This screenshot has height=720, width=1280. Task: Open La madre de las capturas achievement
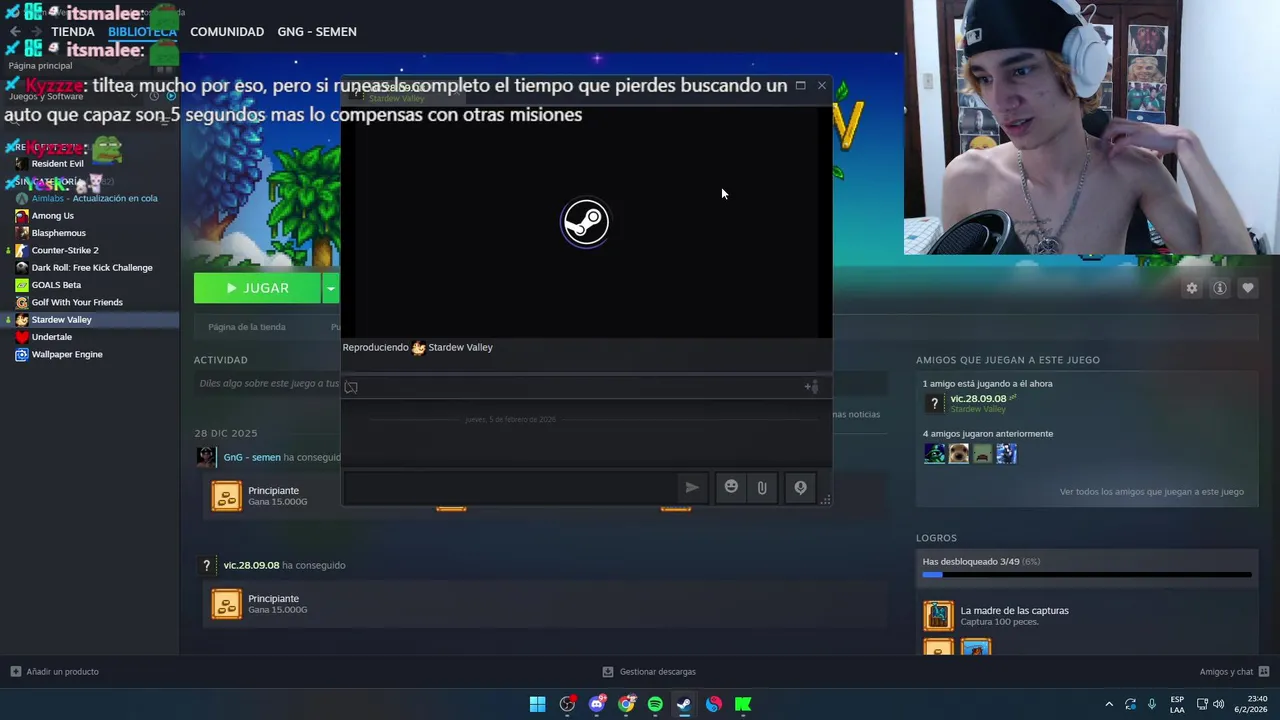coord(1014,611)
